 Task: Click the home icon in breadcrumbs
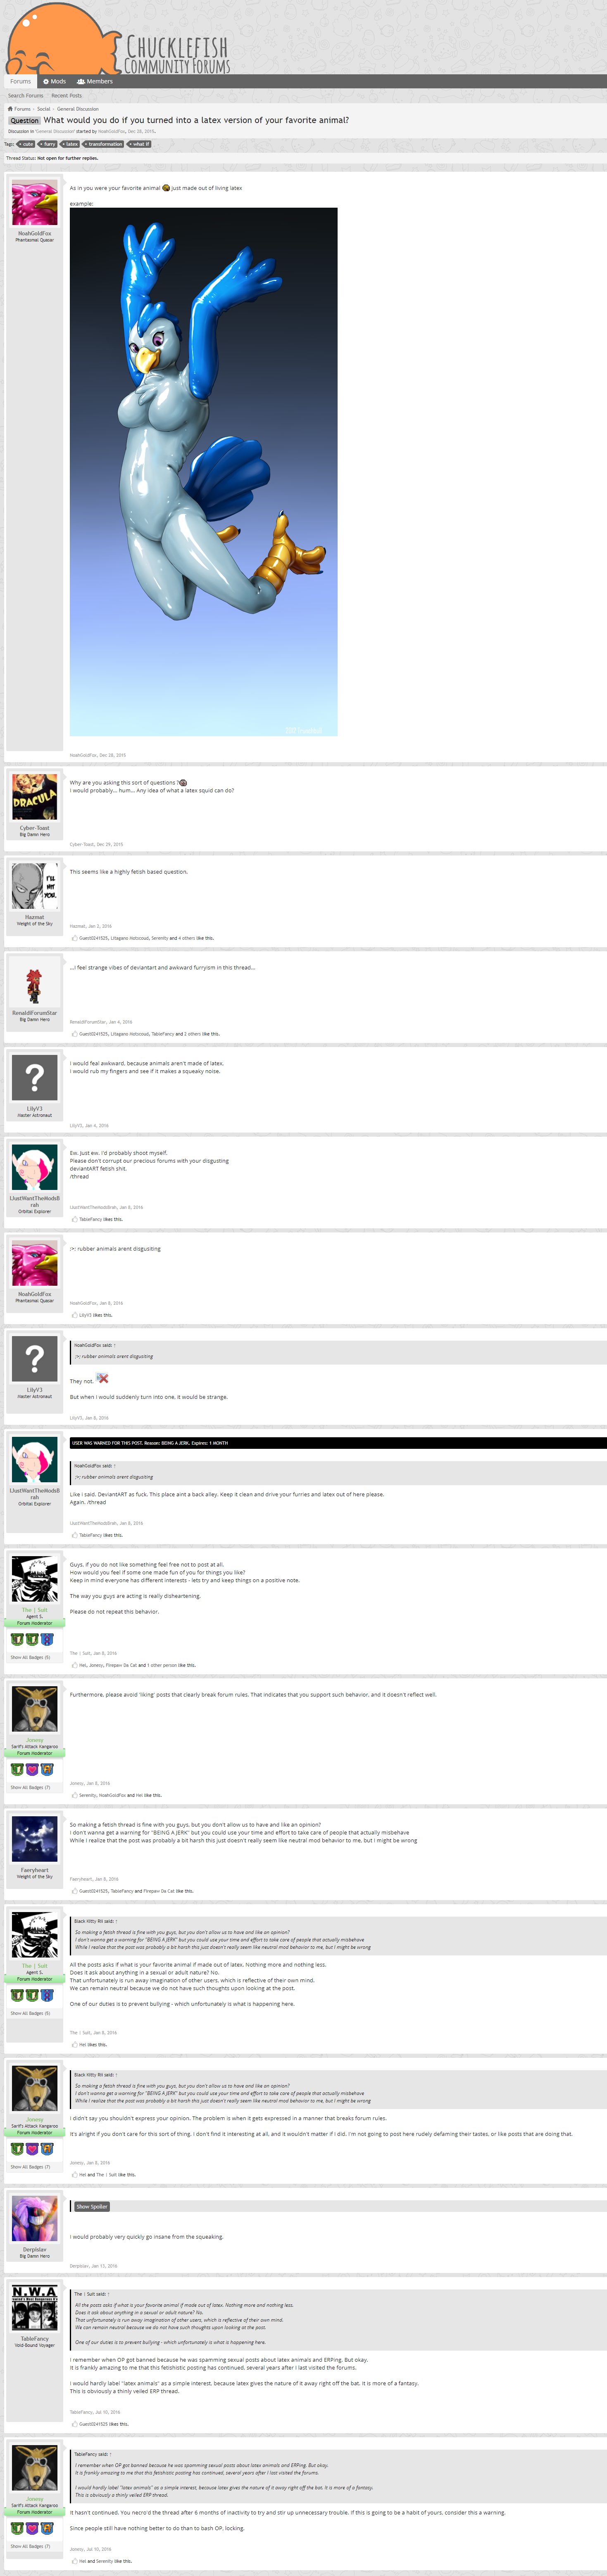pyautogui.click(x=10, y=109)
